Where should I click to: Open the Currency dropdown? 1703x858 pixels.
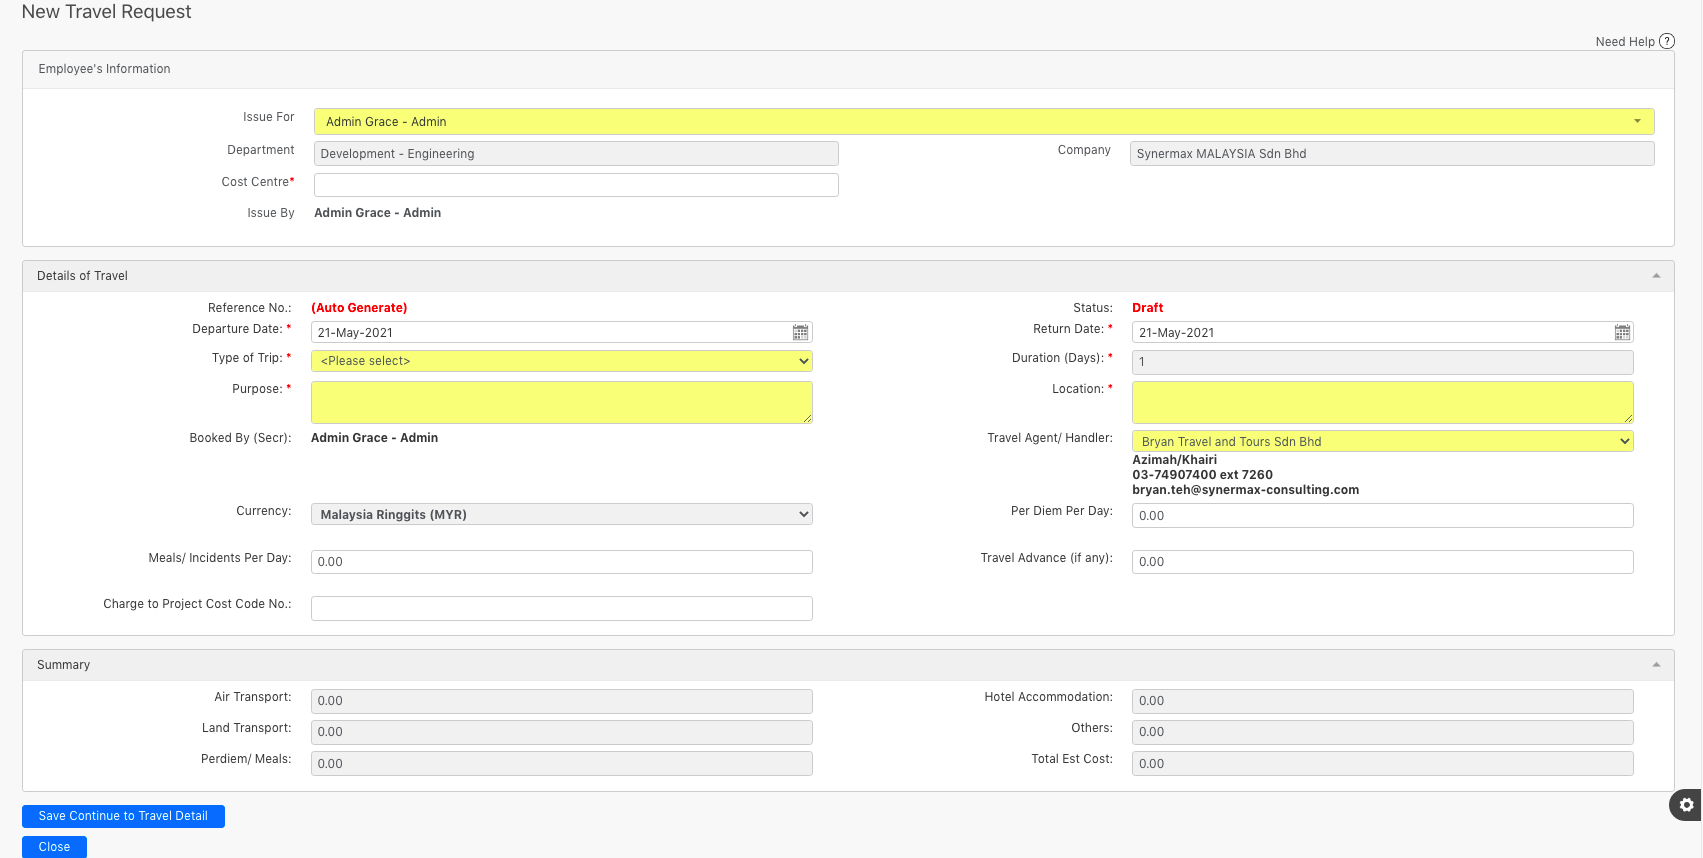coord(562,514)
